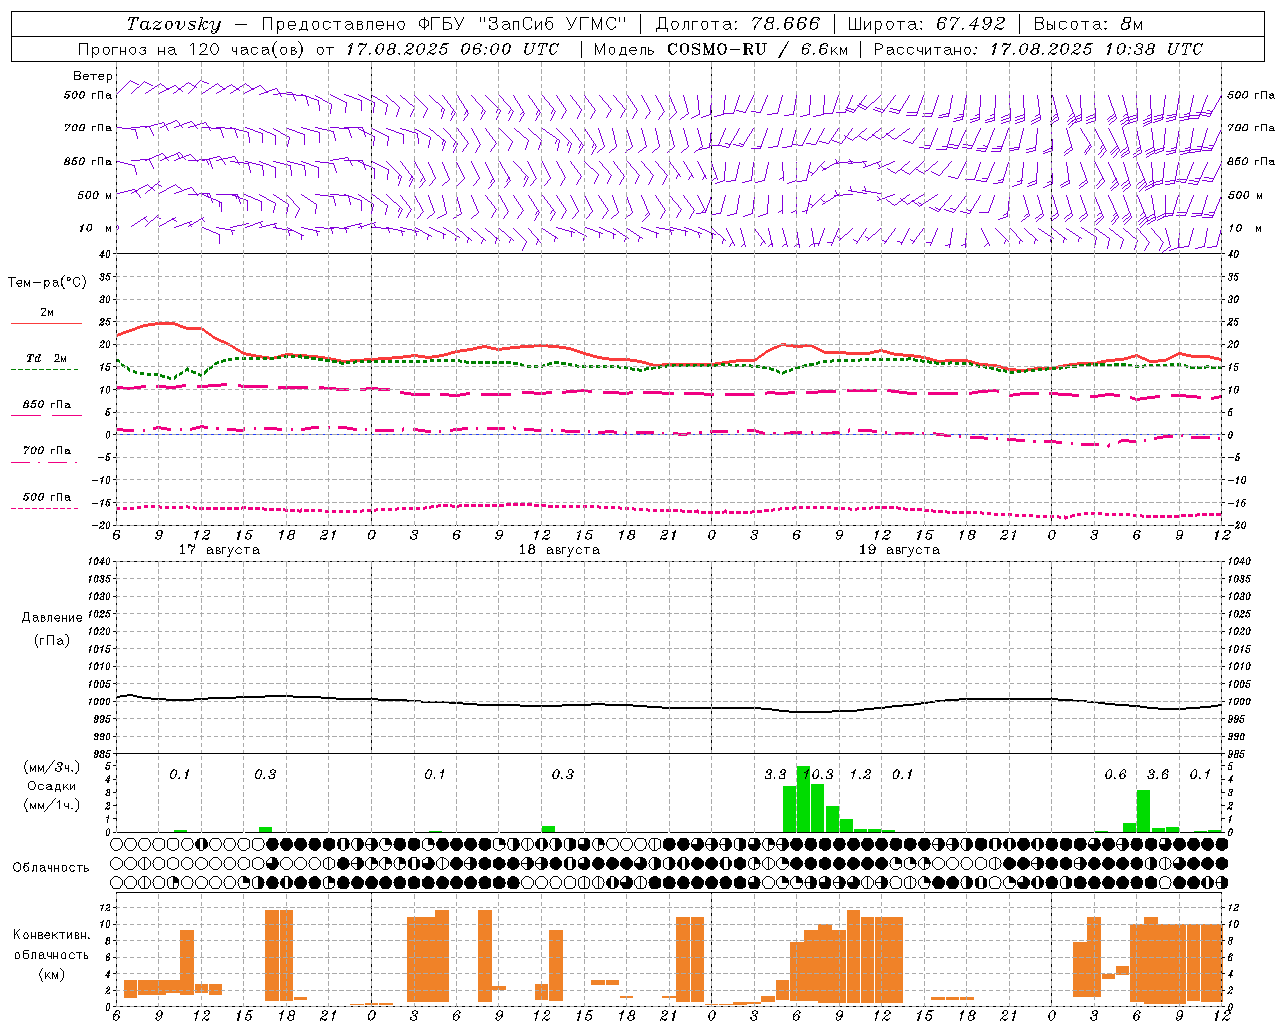
Task: Click the latitude value Широта: 67.492
Action: coord(926,24)
